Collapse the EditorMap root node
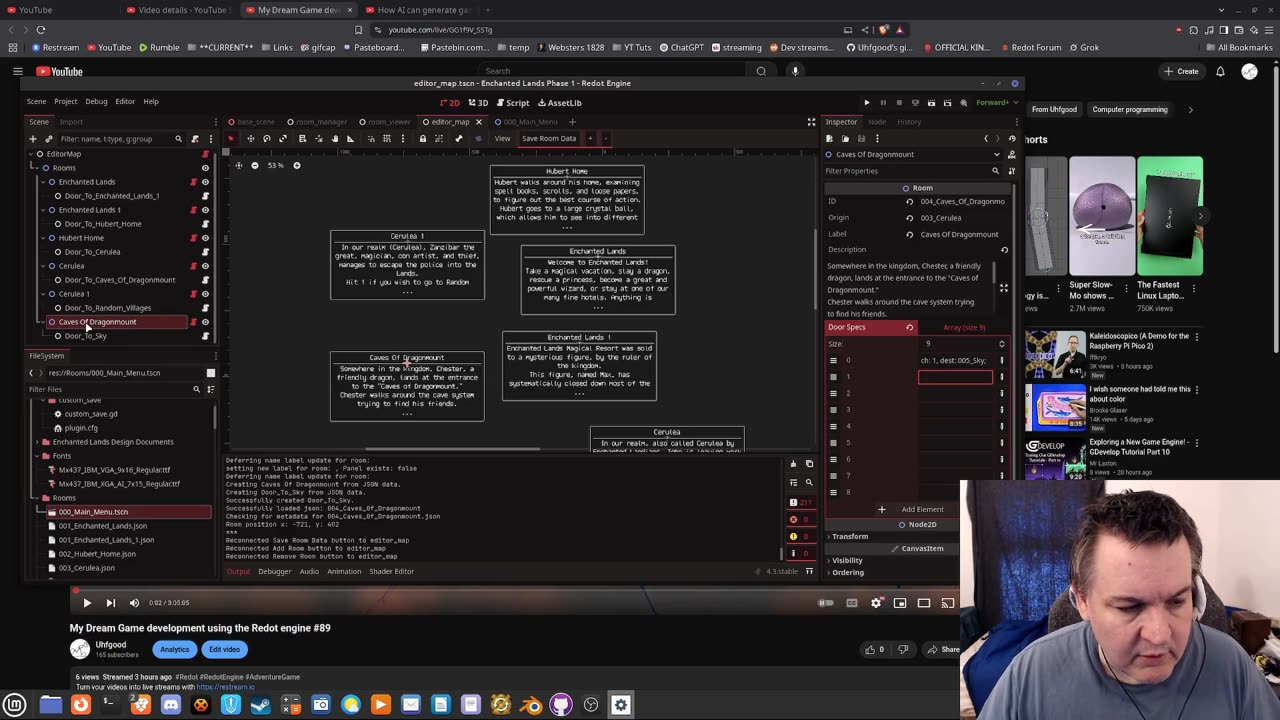This screenshot has height=720, width=1280. click(x=32, y=153)
